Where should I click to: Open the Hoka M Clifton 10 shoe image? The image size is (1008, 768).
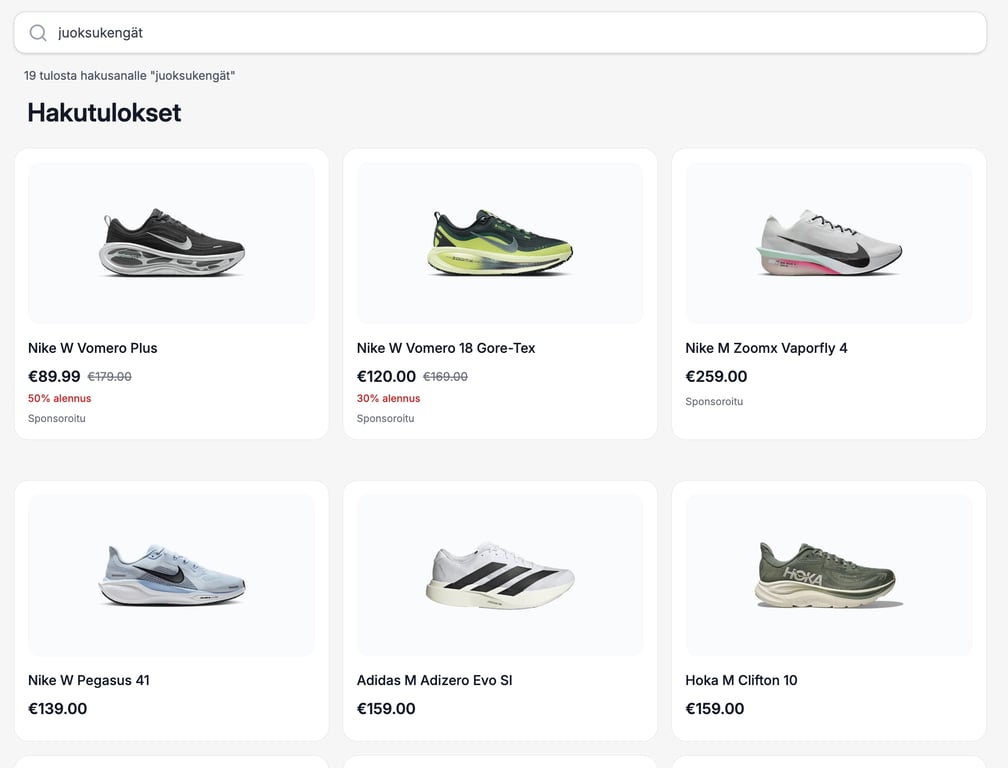(828, 575)
